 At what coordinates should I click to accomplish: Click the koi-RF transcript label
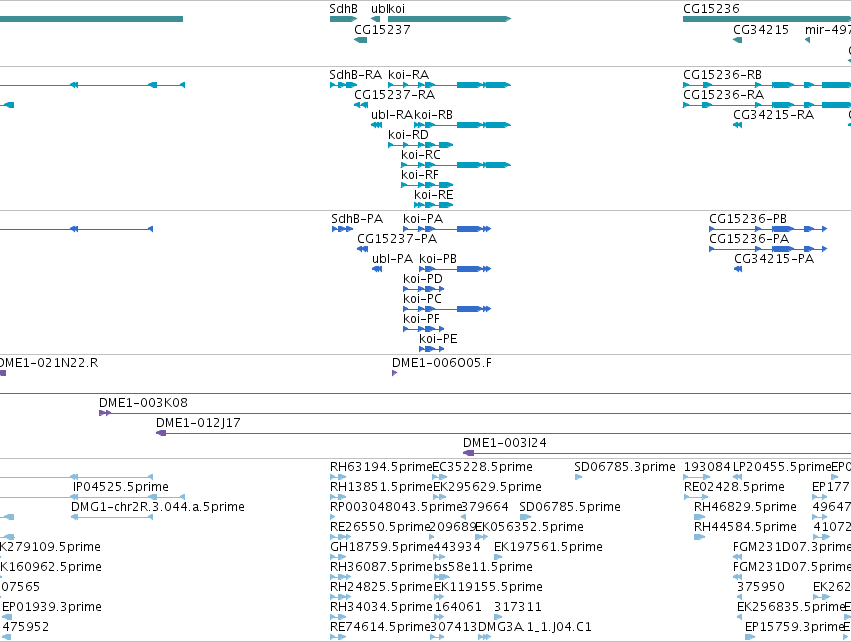pyautogui.click(x=420, y=175)
